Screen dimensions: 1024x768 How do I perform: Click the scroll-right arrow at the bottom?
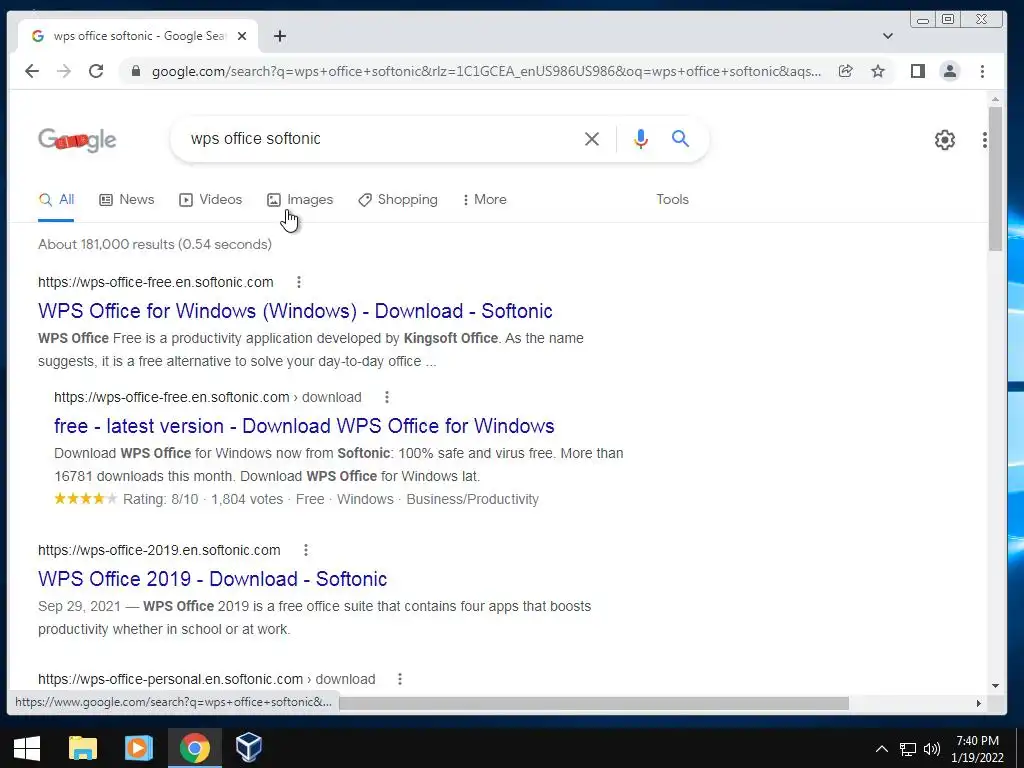coord(978,703)
